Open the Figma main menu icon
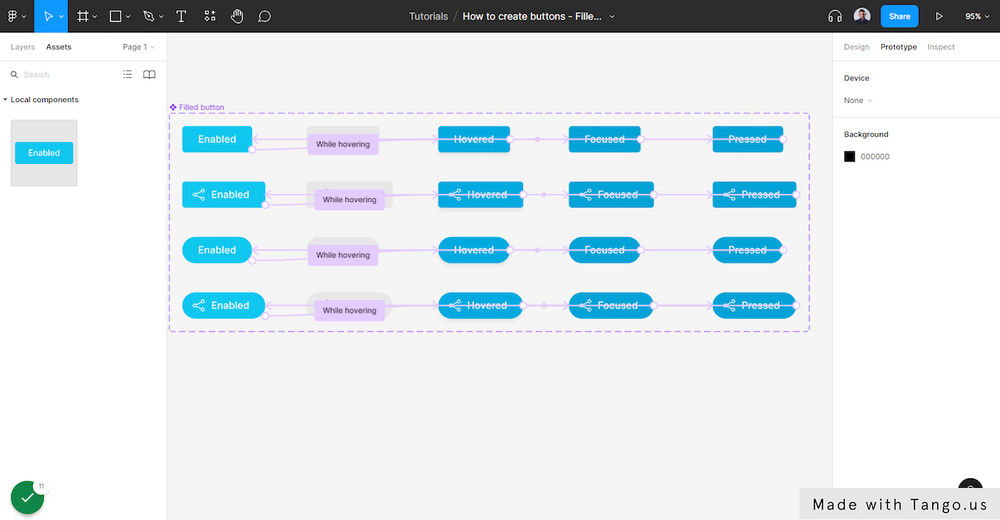 point(12,16)
